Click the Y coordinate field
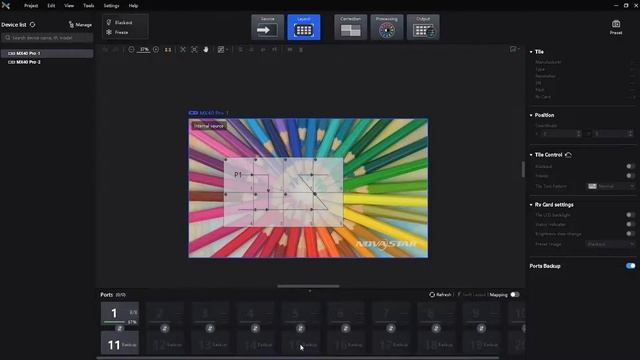The width and height of the screenshot is (640, 360). pyautogui.click(x=613, y=134)
